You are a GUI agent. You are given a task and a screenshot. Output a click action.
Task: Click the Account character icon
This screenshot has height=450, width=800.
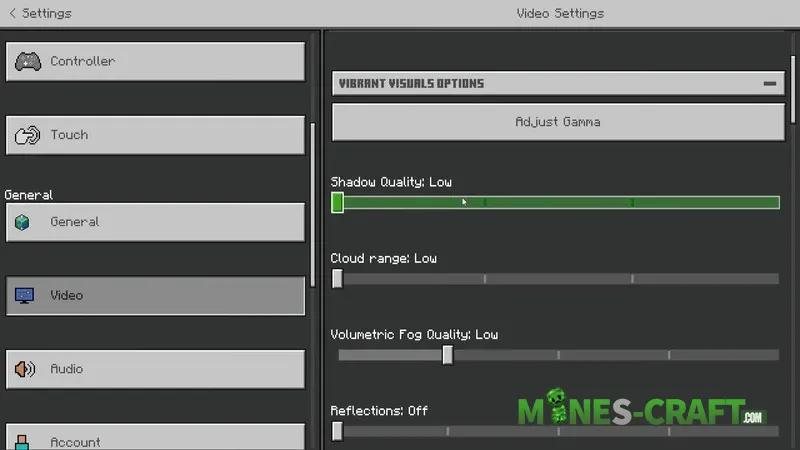(x=22, y=442)
